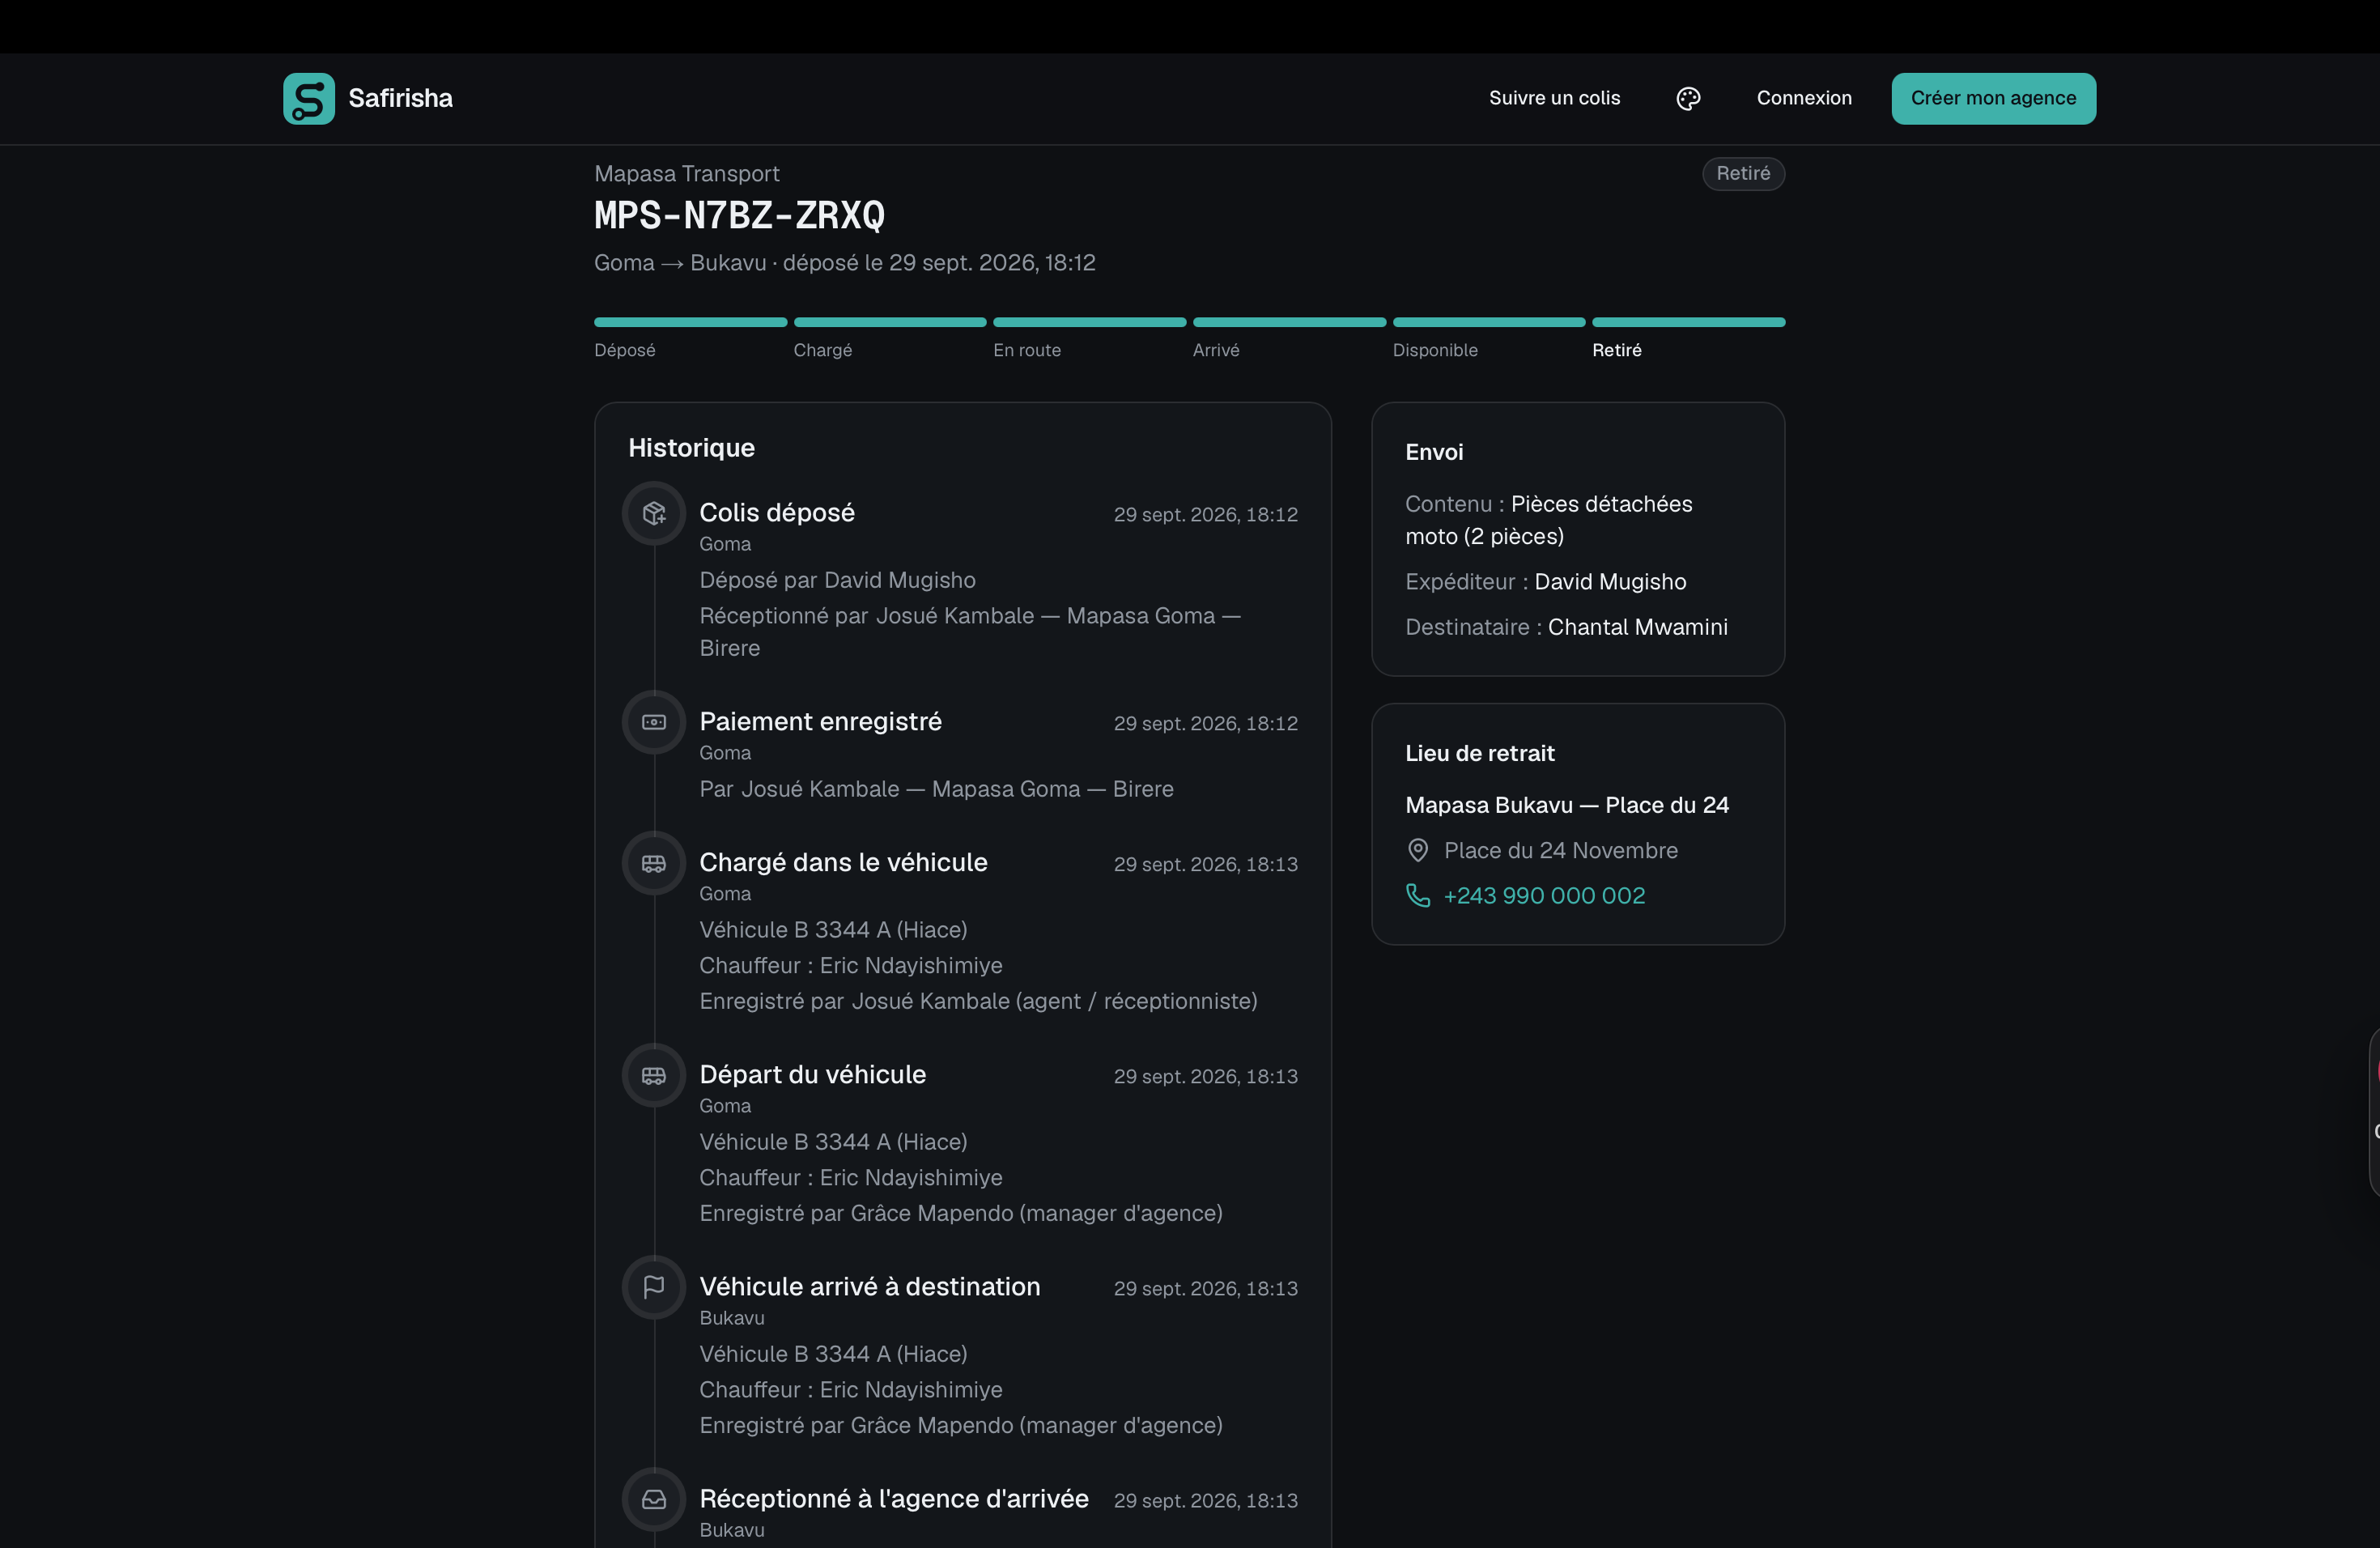This screenshot has height=1548, width=2380.
Task: Click the Arrivé step label
Action: [1215, 350]
